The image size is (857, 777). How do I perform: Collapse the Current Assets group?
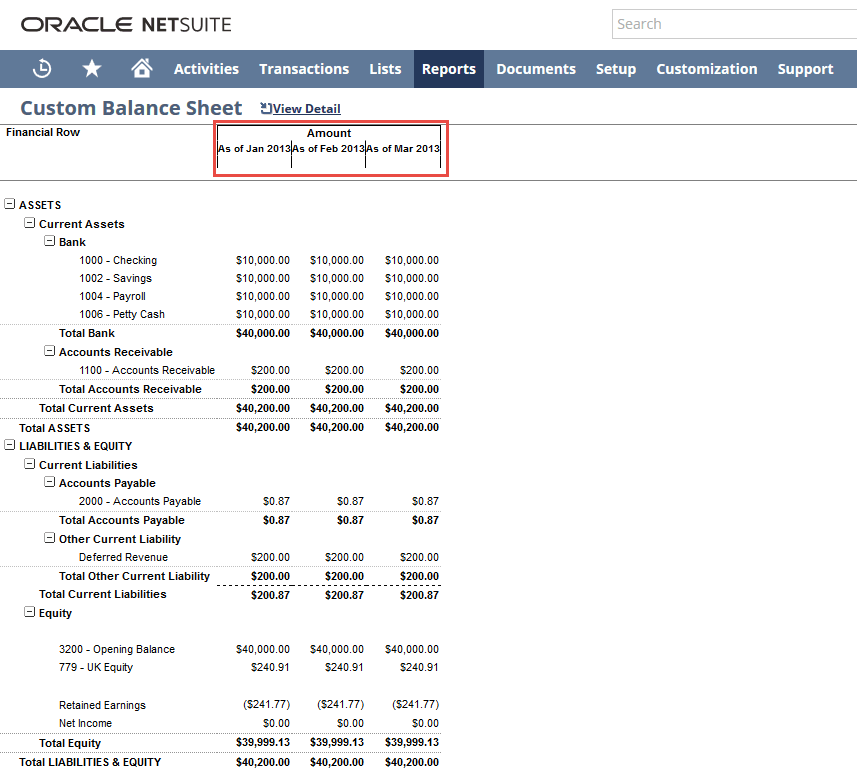30,223
